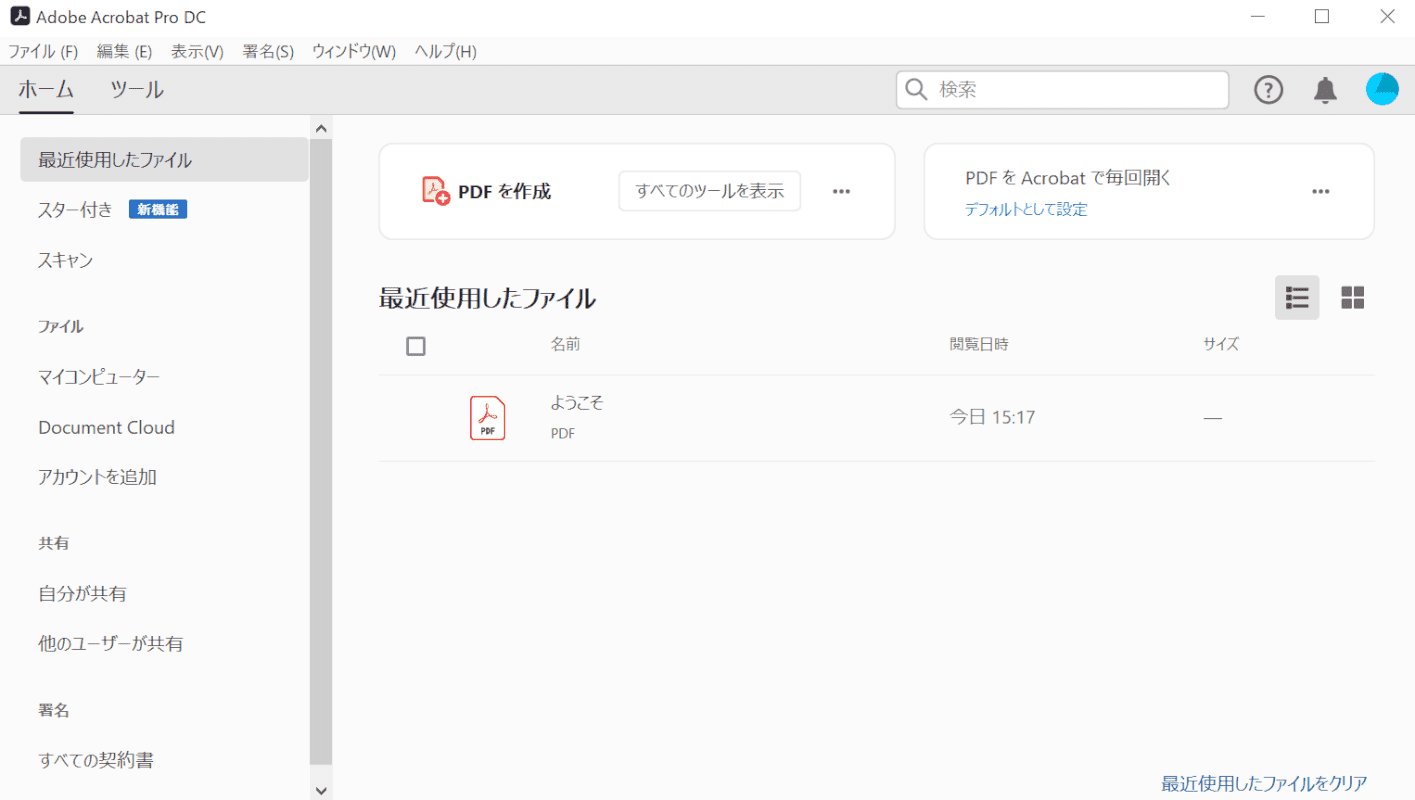Switch to the ツール tab
Image resolution: width=1415 pixels, height=800 pixels.
coord(137,89)
